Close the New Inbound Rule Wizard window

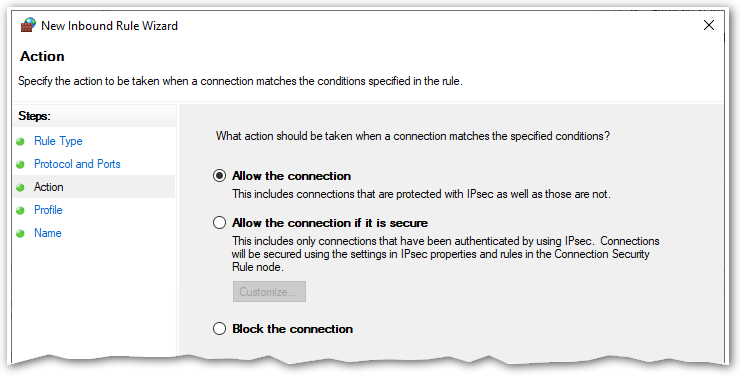[709, 25]
